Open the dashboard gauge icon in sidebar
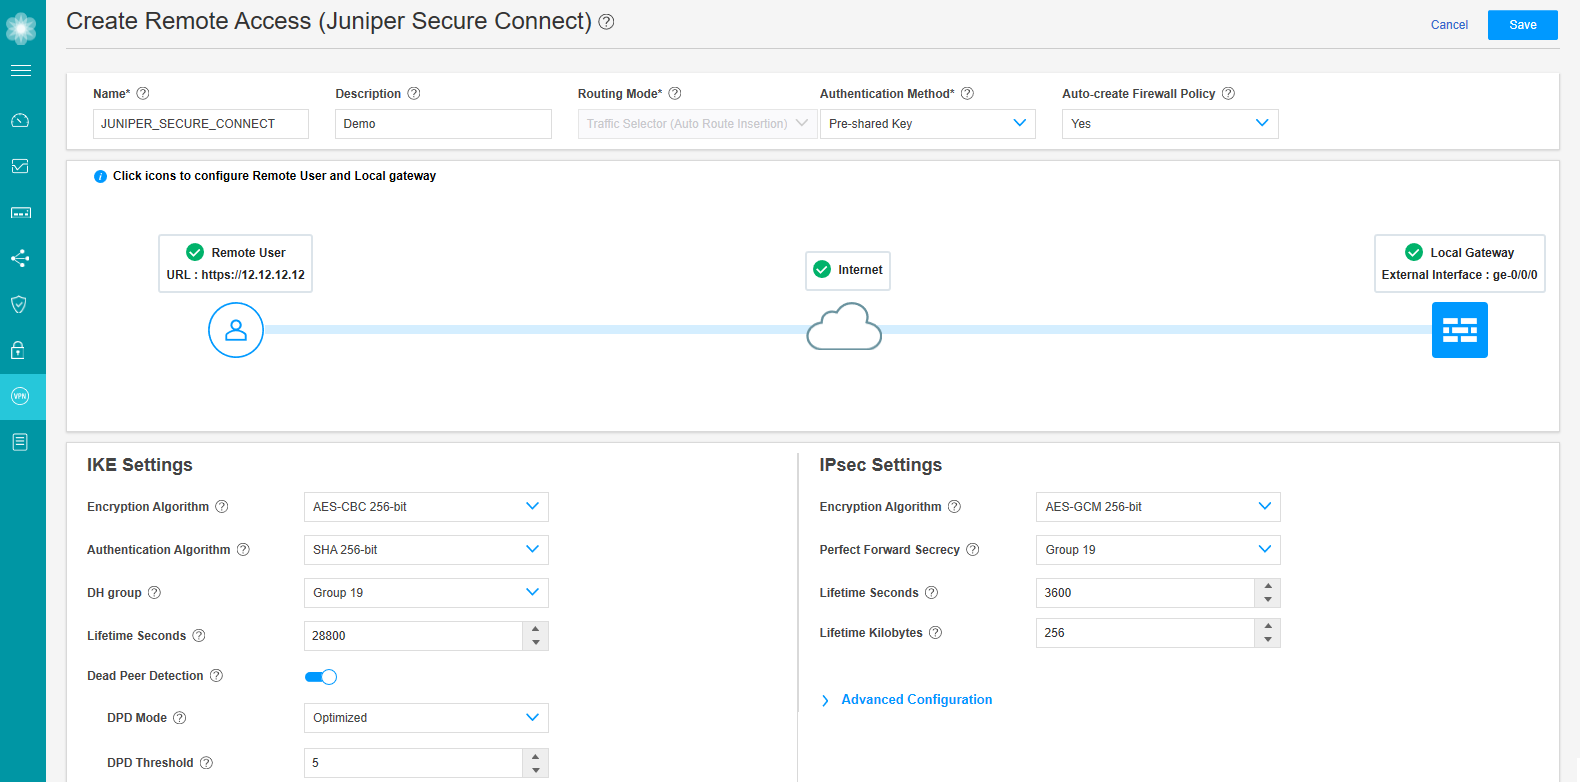1586x782 pixels. 20,120
